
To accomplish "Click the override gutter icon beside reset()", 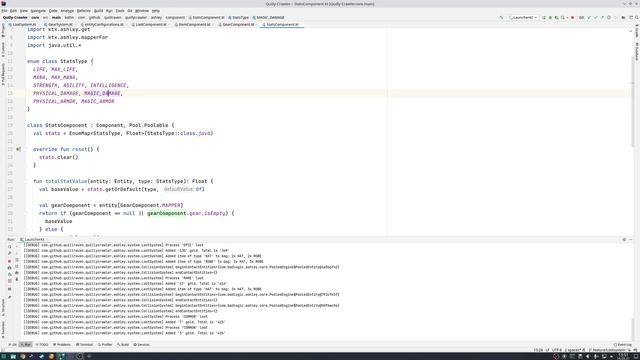I will tap(18, 149).
